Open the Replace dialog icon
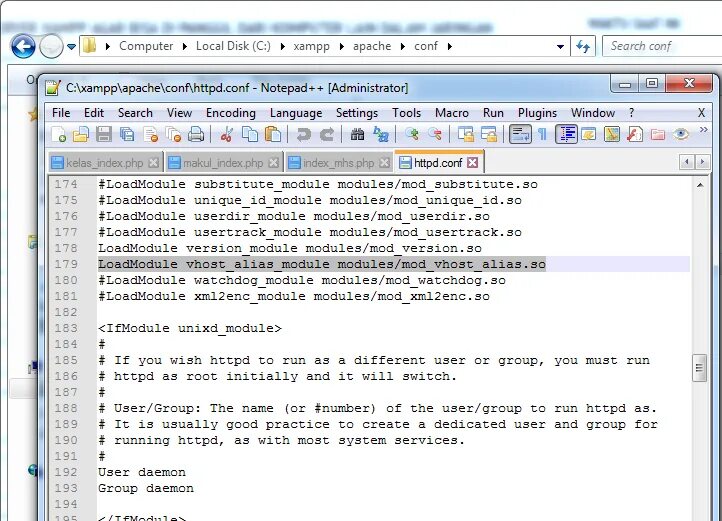The image size is (722, 521). pyautogui.click(x=381, y=135)
